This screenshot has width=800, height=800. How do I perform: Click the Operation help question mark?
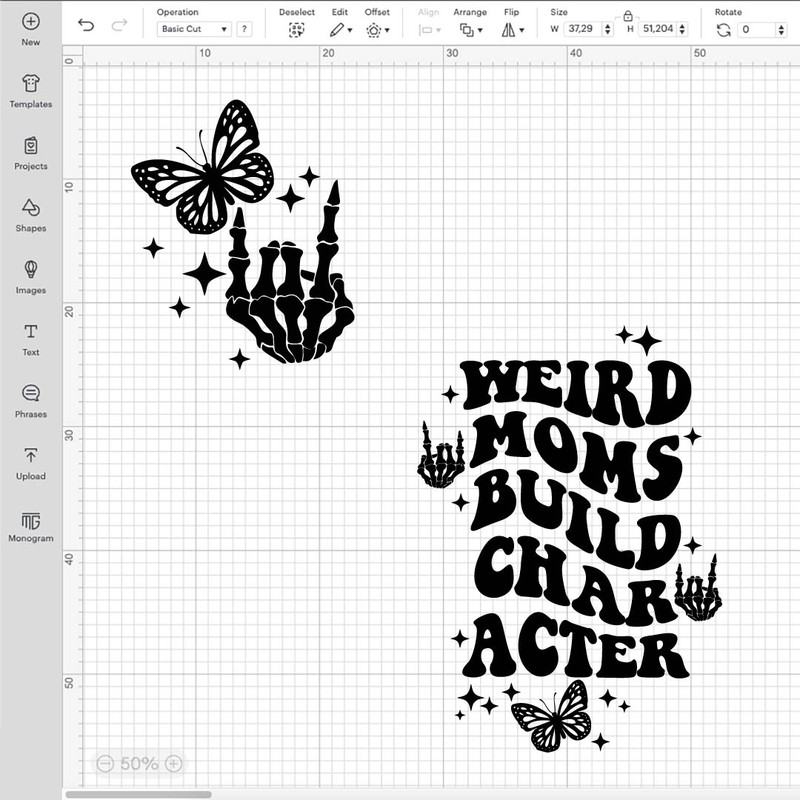coord(240,28)
